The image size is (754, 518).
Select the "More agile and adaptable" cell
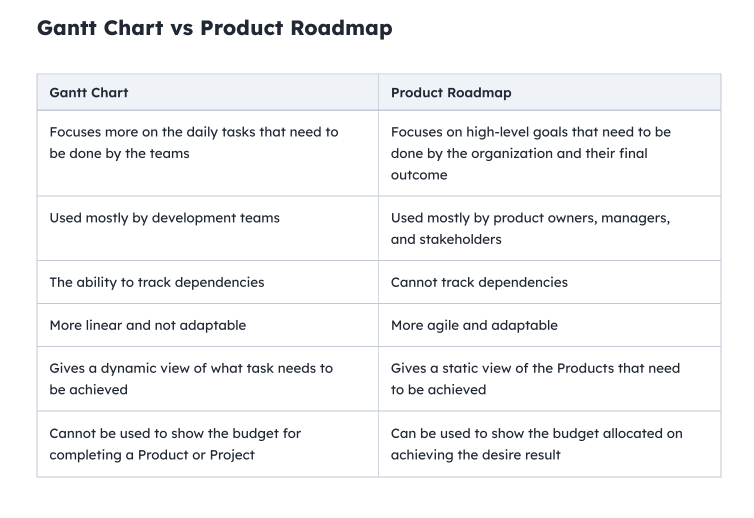point(474,325)
